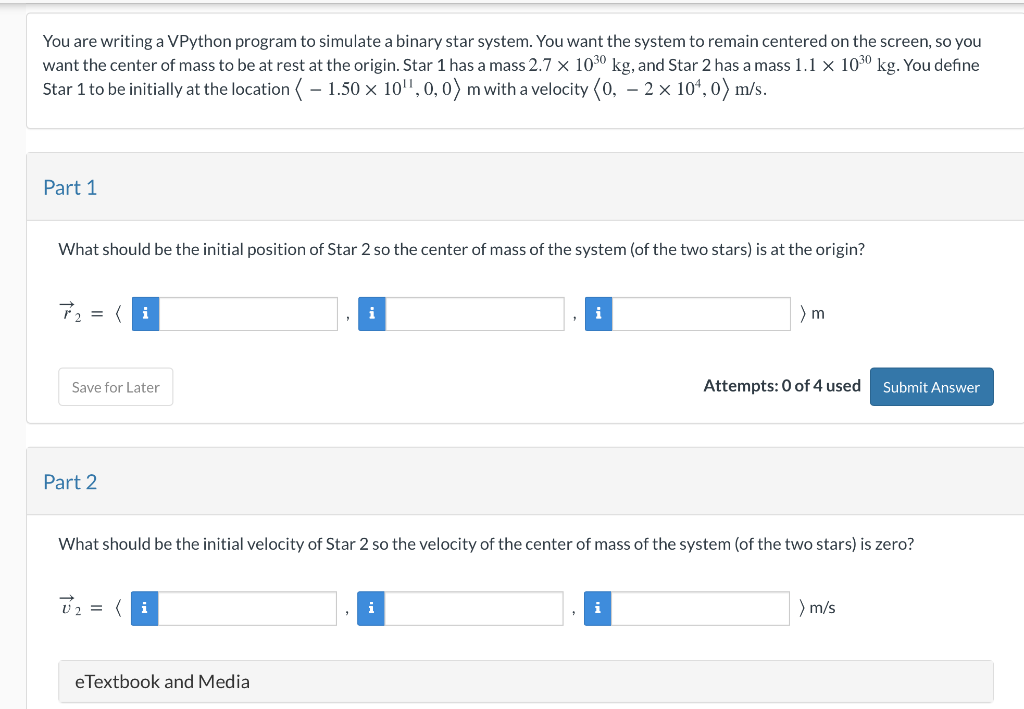The width and height of the screenshot is (1024, 709).
Task: Focus the r2 y-component input field
Action: point(475,314)
